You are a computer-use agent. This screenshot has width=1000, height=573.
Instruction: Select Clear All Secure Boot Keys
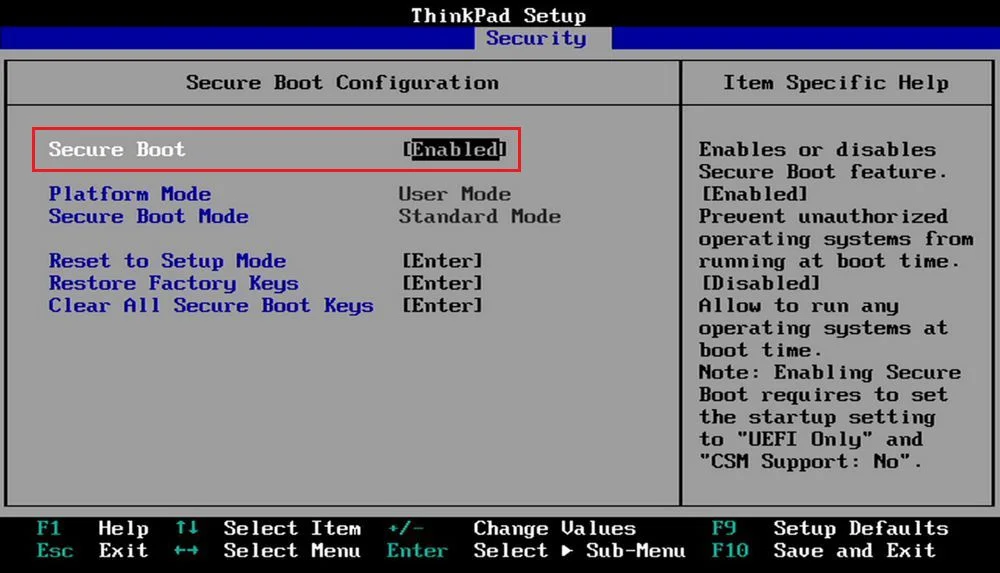pos(211,306)
